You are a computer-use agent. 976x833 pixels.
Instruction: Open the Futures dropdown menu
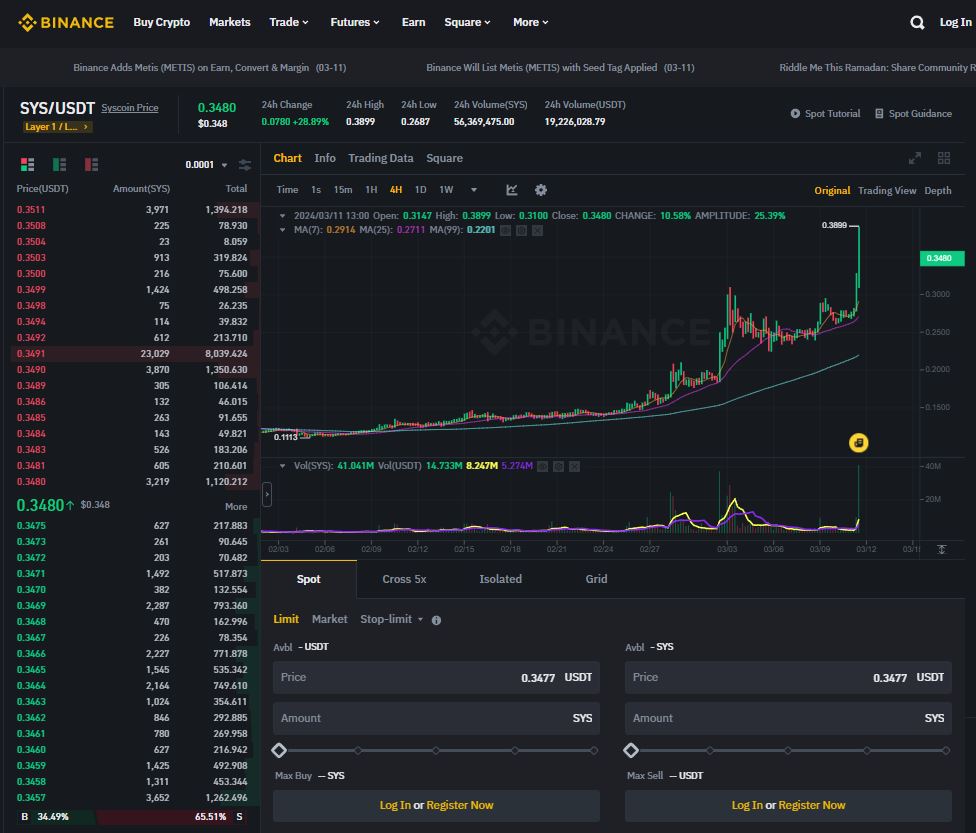pyautogui.click(x=355, y=22)
